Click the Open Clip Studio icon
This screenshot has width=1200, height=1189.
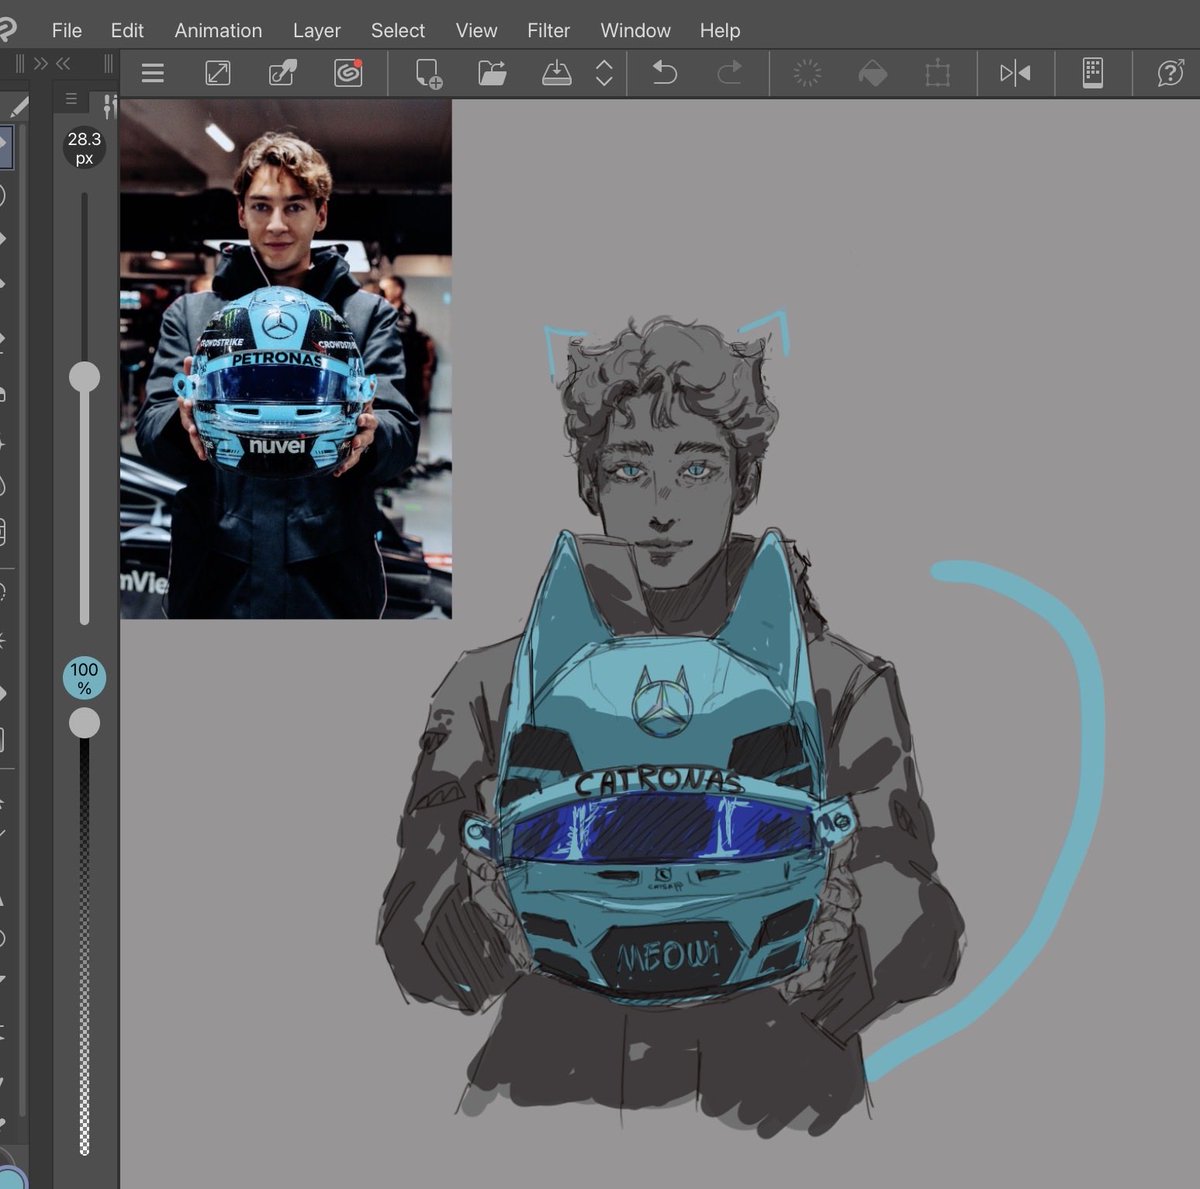pyautogui.click(x=218, y=73)
